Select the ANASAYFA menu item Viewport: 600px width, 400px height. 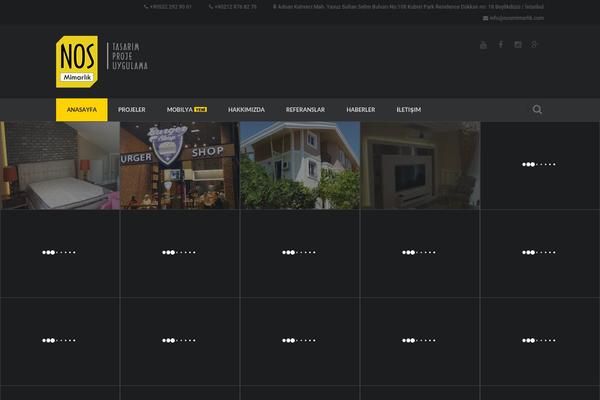(x=82, y=110)
